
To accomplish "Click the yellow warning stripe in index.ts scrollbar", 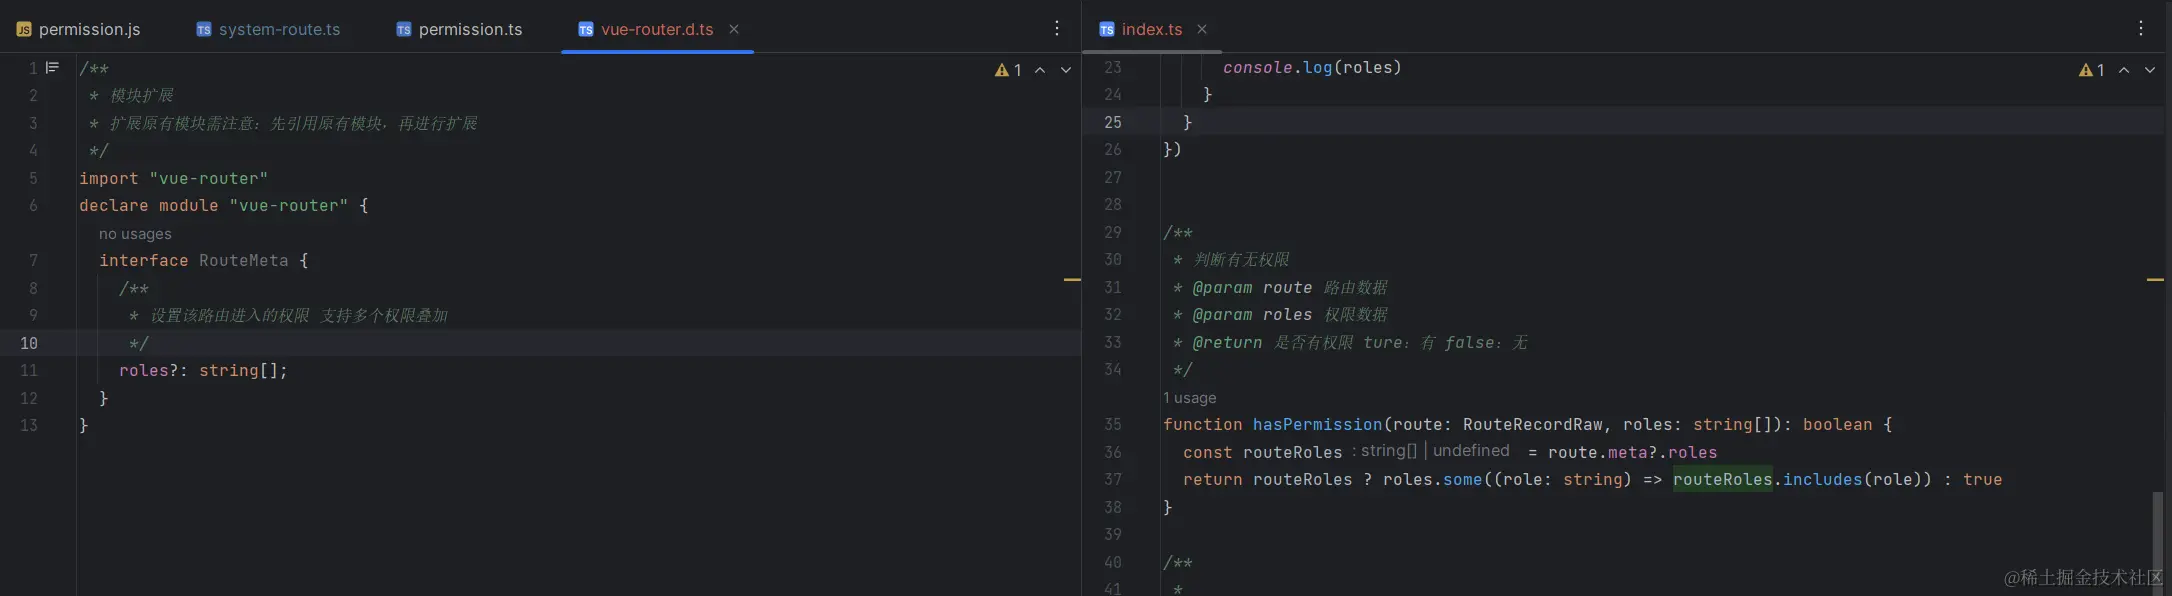I will point(2155,280).
